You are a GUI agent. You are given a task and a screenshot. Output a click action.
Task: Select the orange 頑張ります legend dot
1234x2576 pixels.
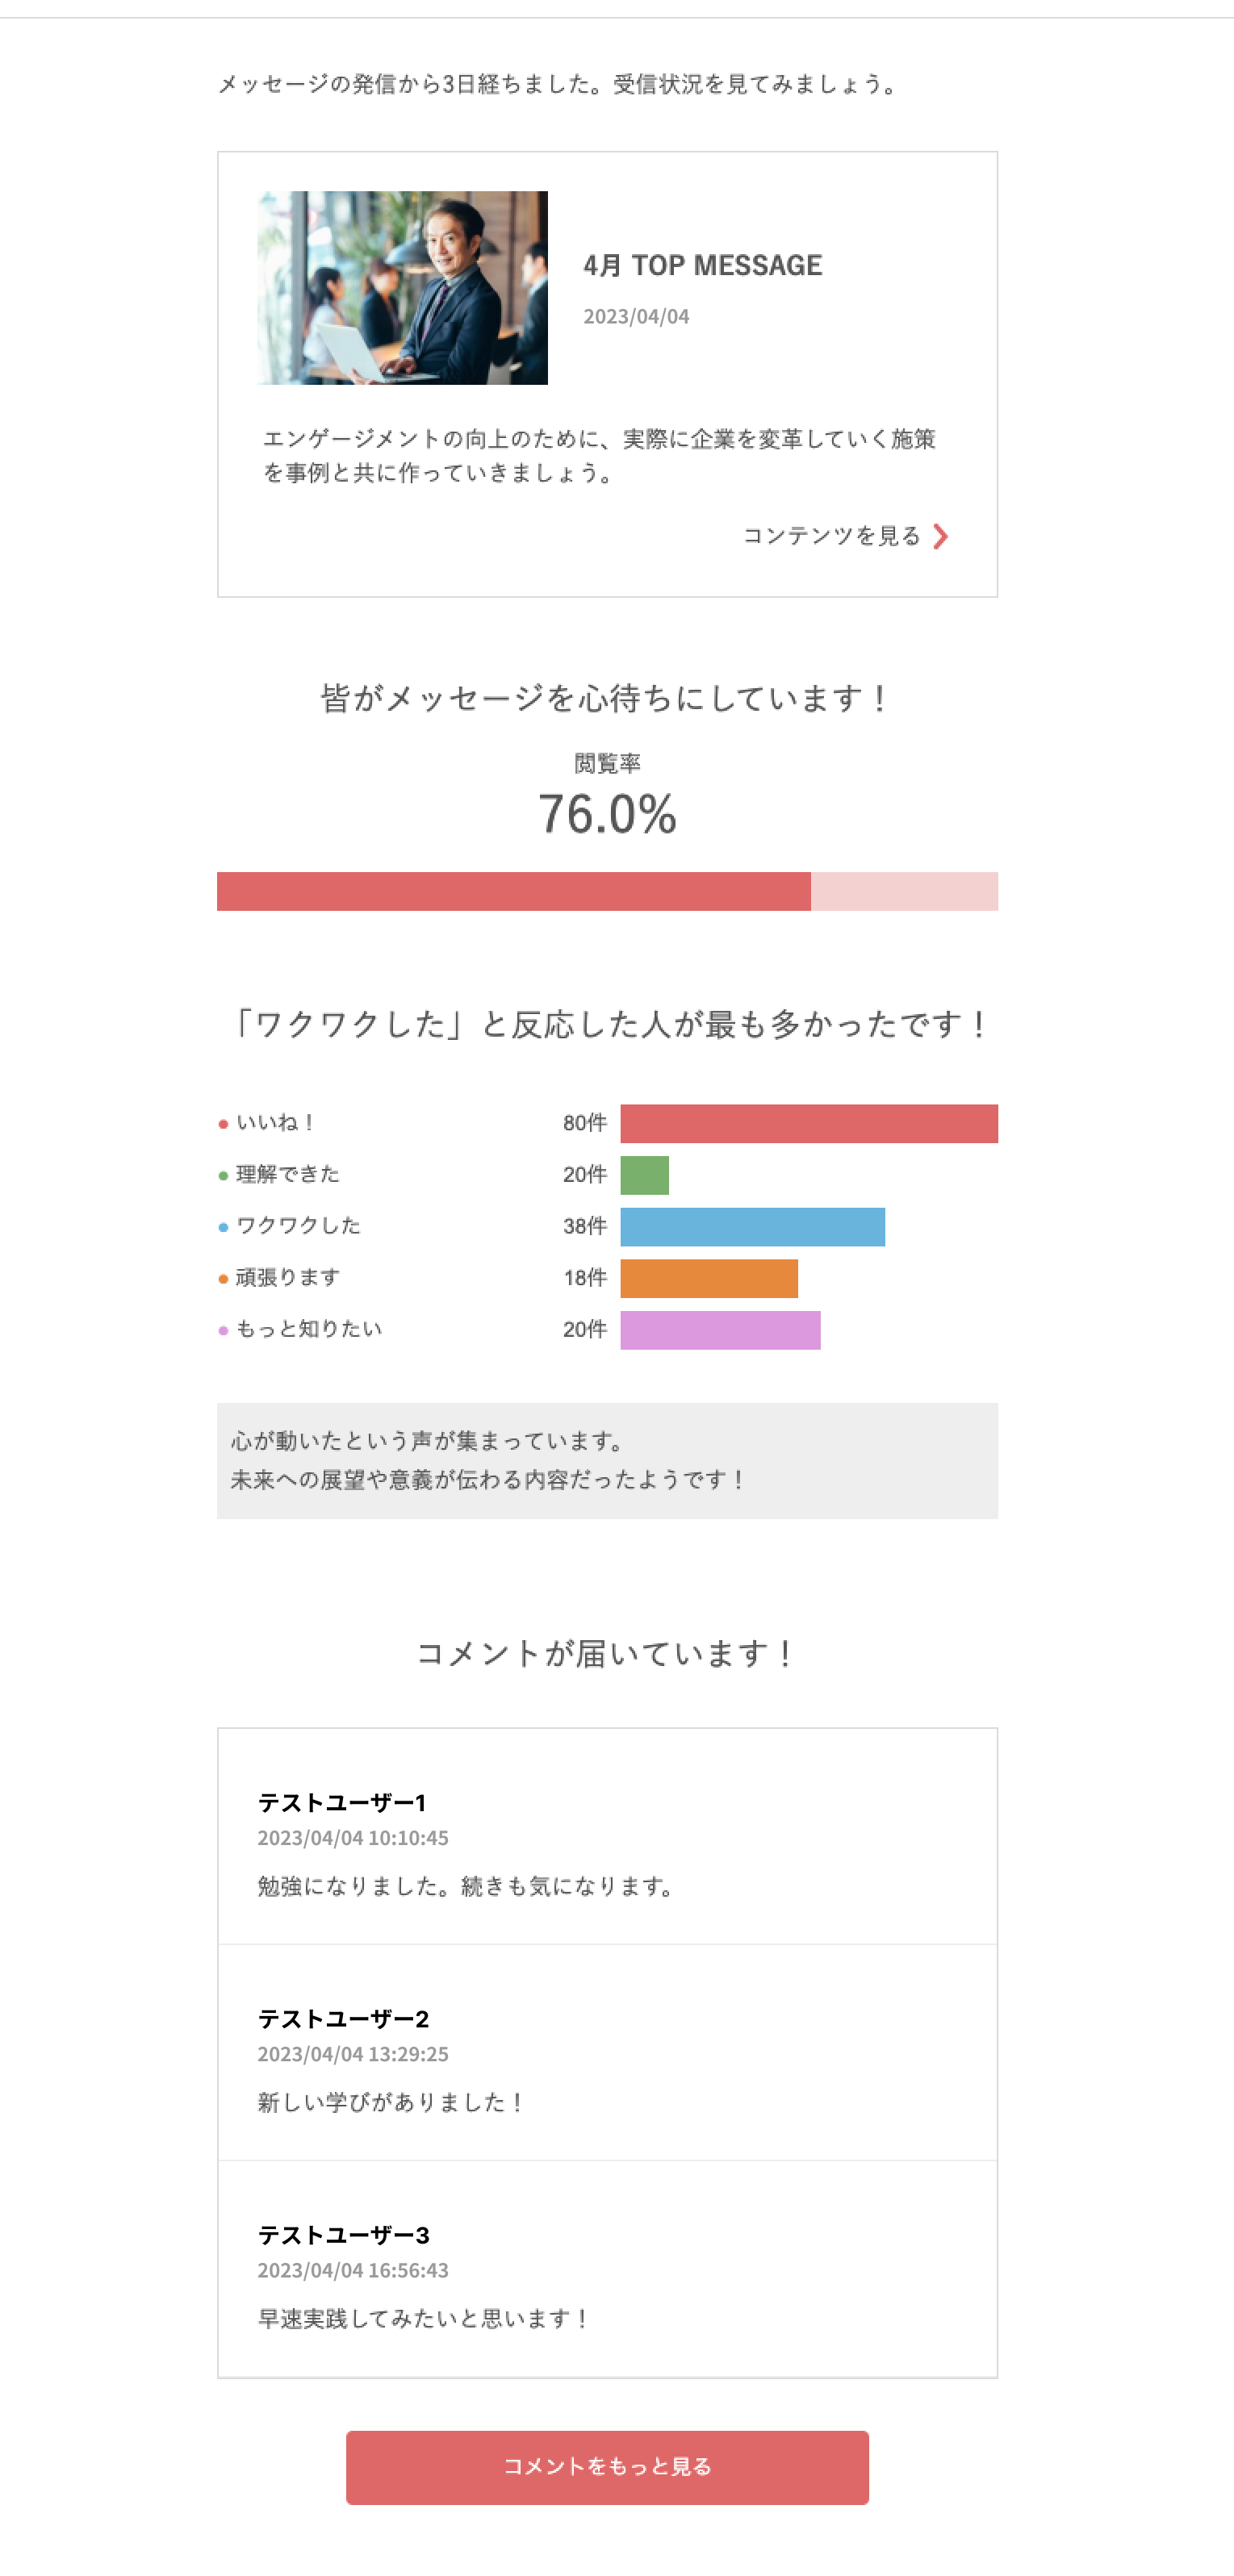coord(223,1279)
